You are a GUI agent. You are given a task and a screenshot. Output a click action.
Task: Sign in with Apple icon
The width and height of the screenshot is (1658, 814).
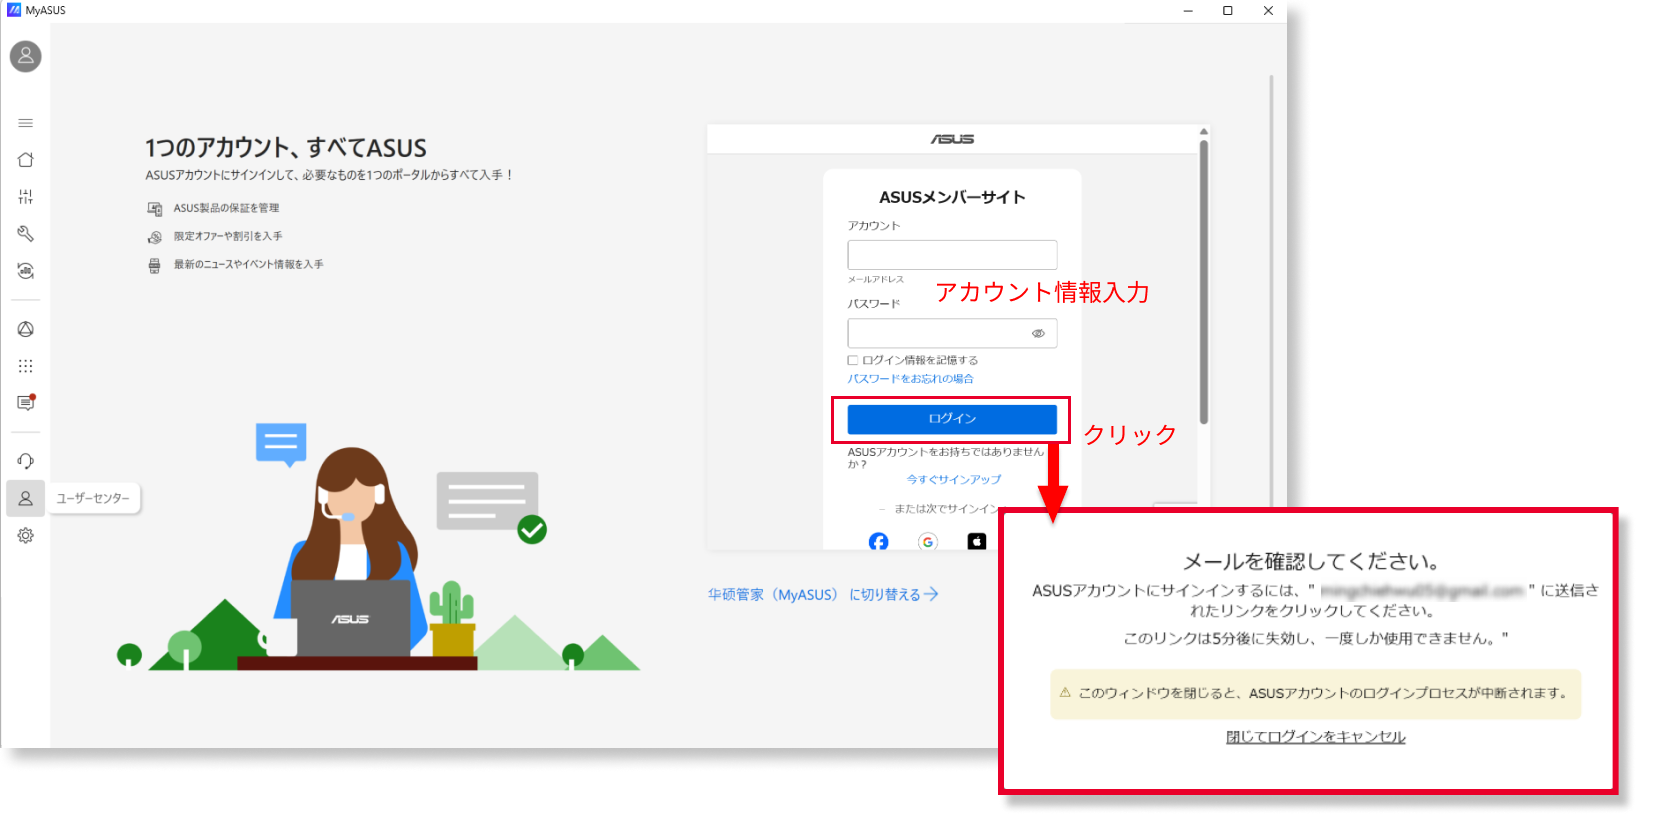tap(977, 541)
